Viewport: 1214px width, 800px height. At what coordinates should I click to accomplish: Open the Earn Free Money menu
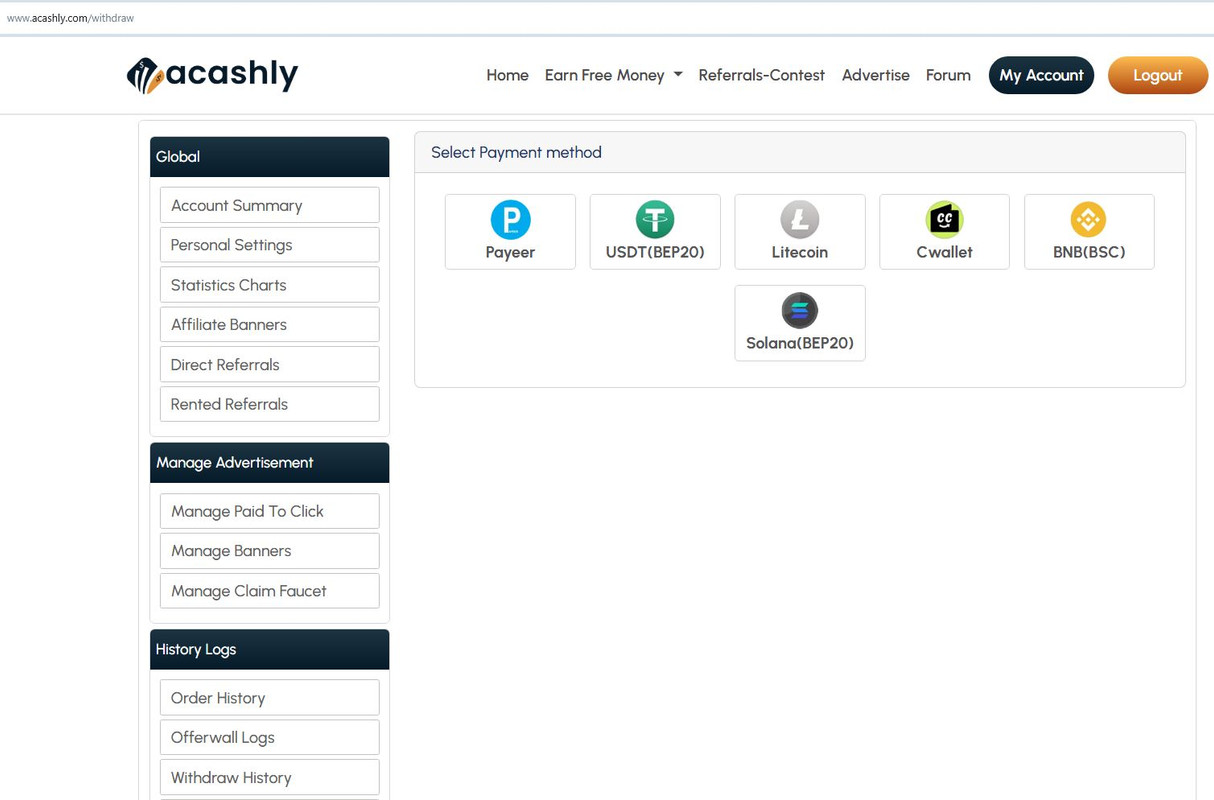613,75
